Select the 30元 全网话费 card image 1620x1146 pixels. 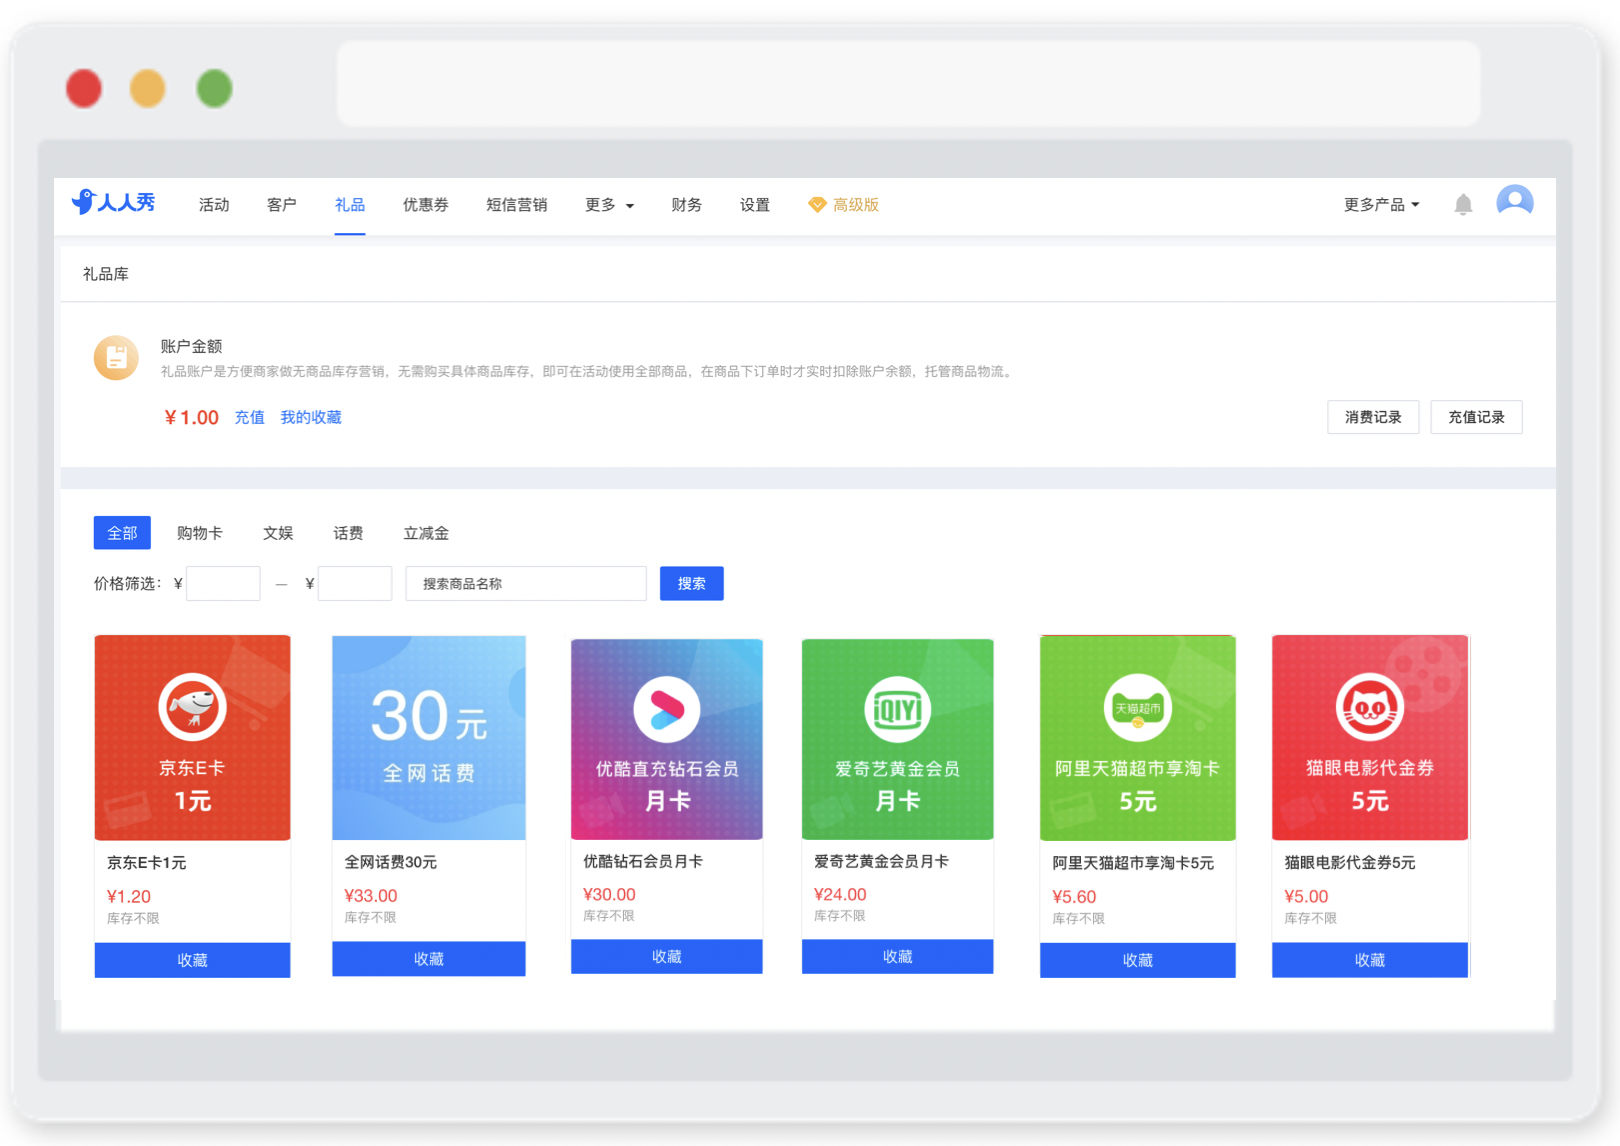pyautogui.click(x=429, y=737)
